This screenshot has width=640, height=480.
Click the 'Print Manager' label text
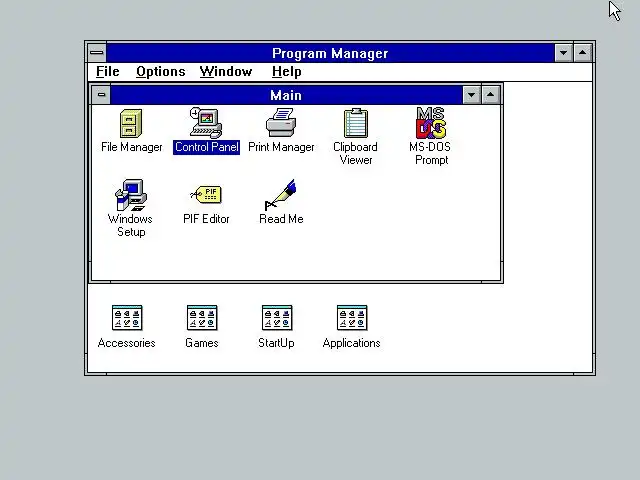coord(281,147)
